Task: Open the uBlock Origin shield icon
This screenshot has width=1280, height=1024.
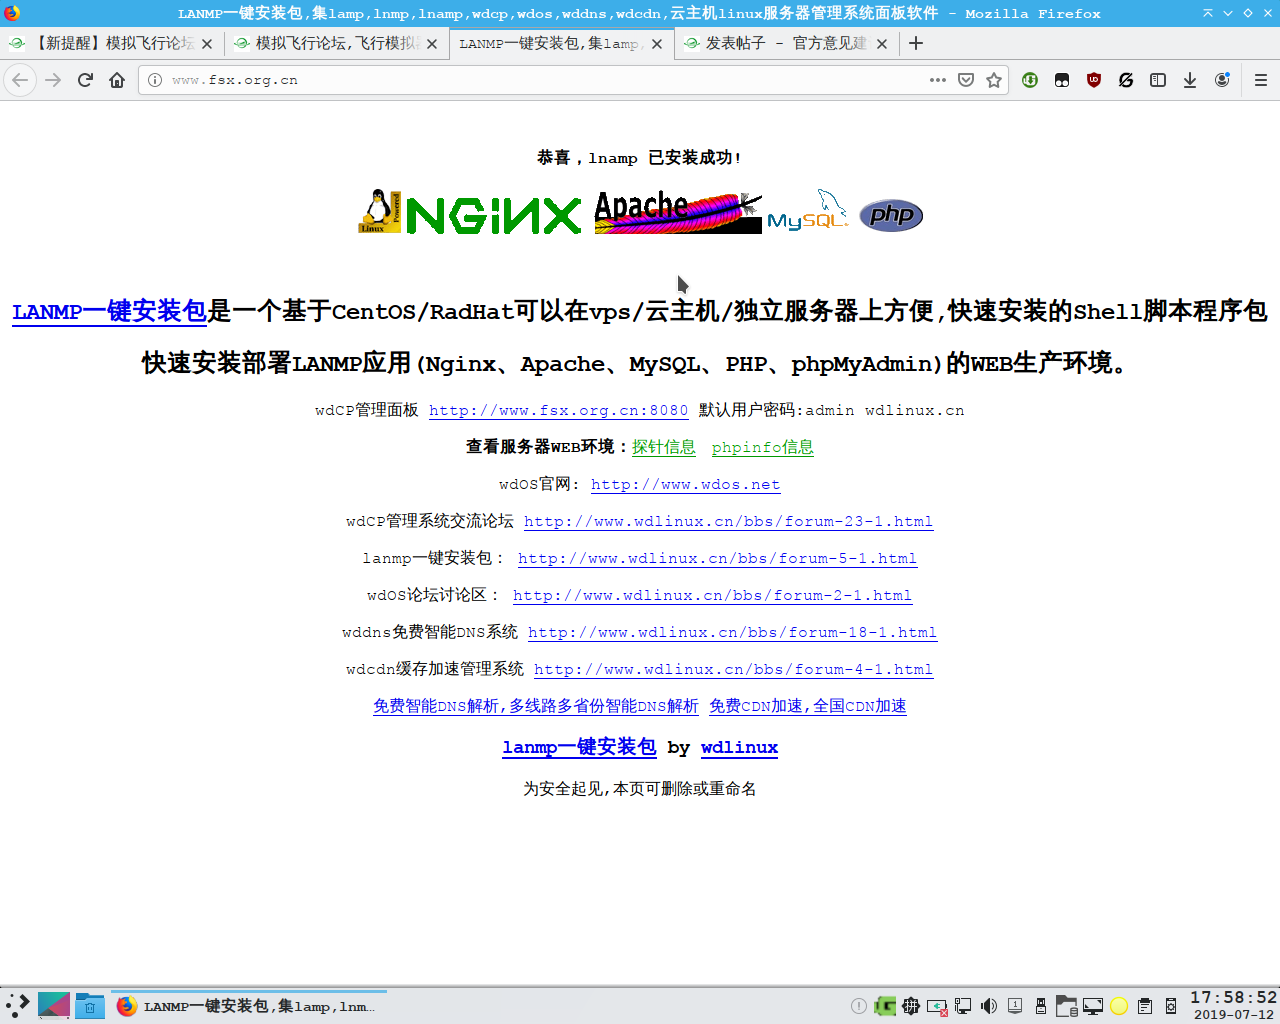Action: 1094,80
